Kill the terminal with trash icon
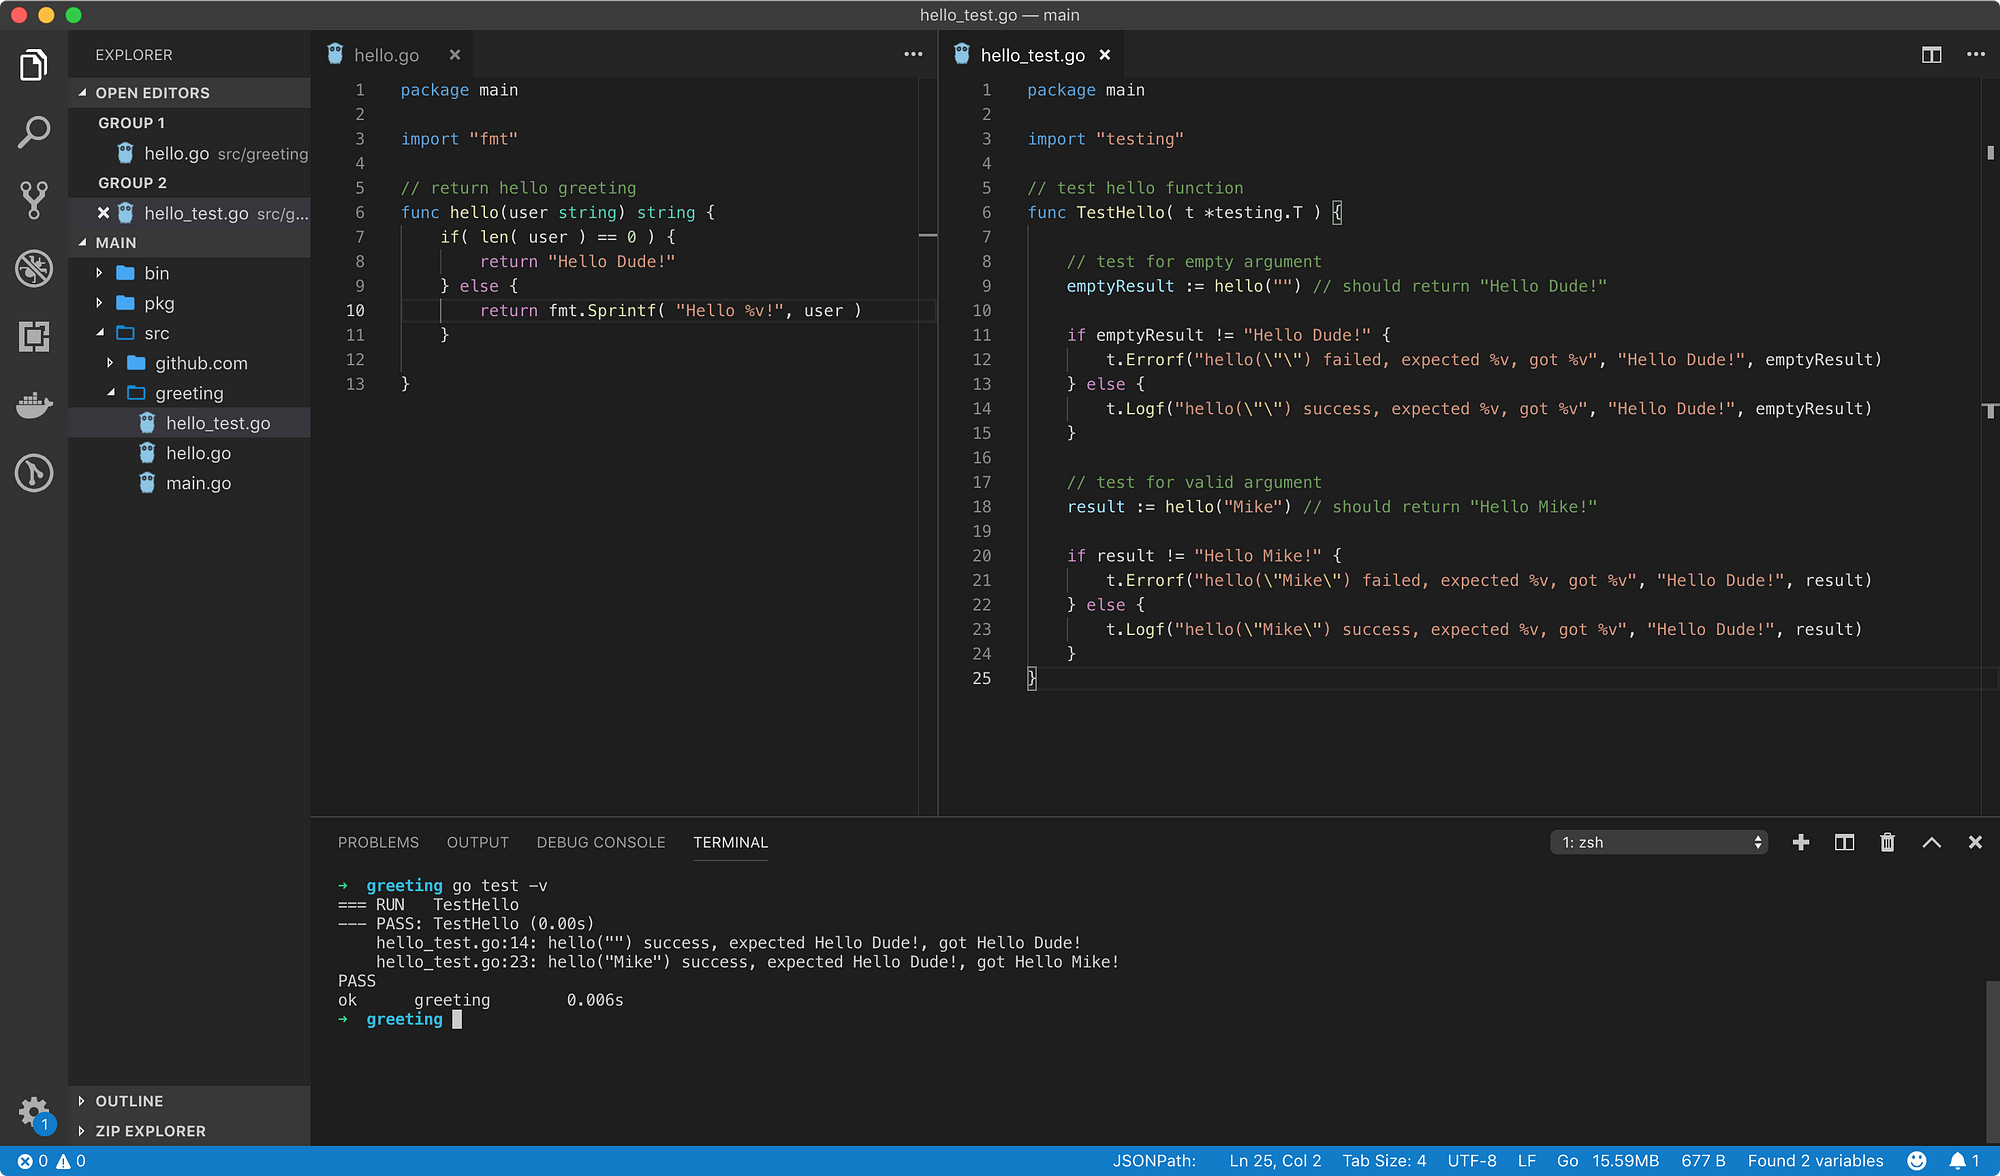This screenshot has height=1176, width=2000. (1887, 842)
